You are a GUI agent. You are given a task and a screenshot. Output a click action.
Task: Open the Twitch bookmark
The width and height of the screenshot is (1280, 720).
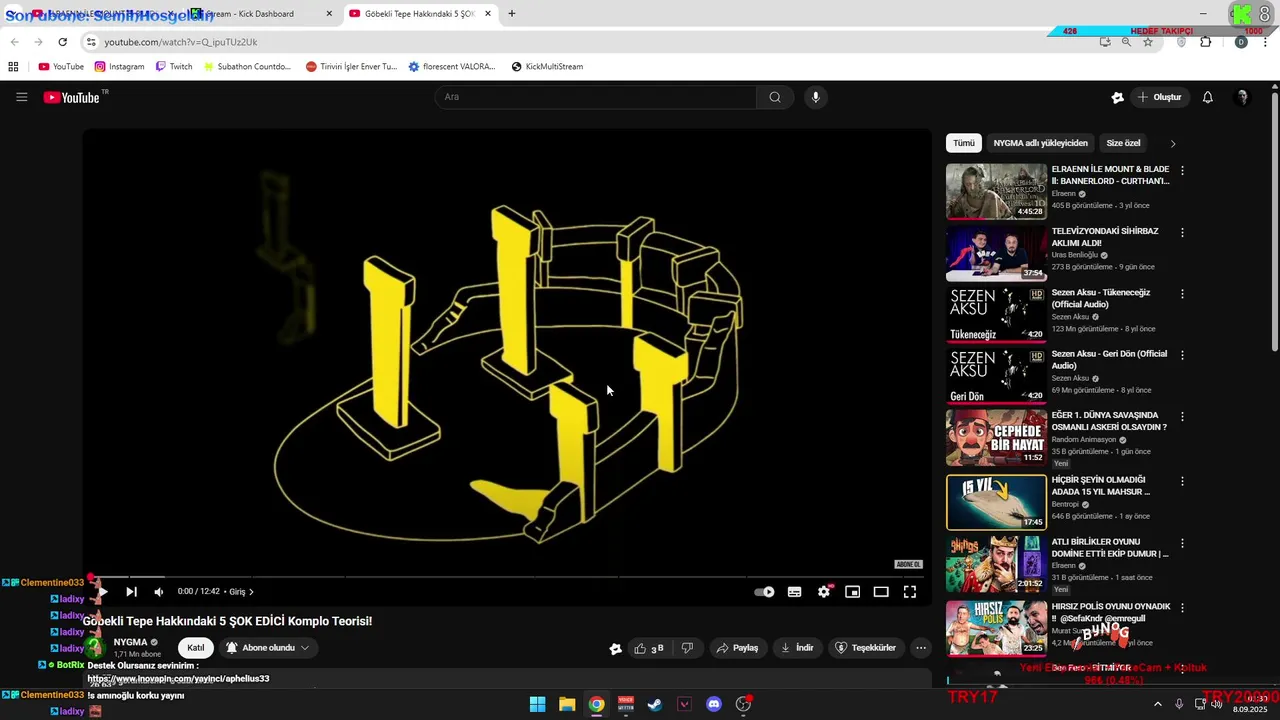click(x=173, y=67)
